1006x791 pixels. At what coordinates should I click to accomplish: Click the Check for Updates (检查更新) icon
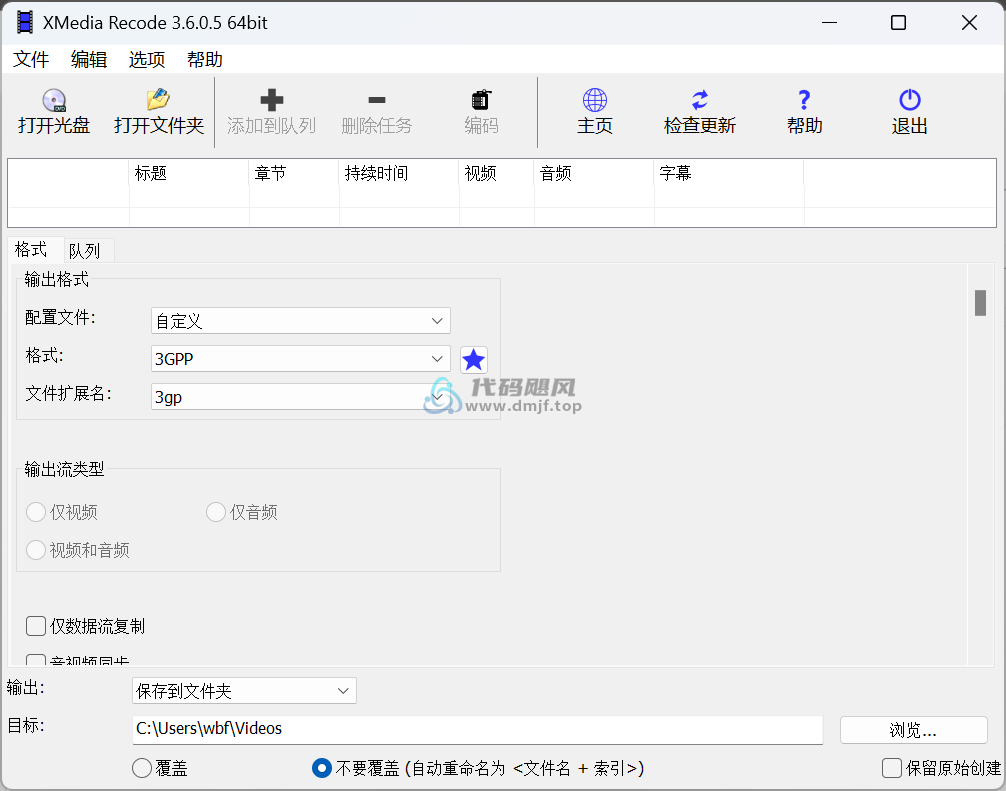699,100
